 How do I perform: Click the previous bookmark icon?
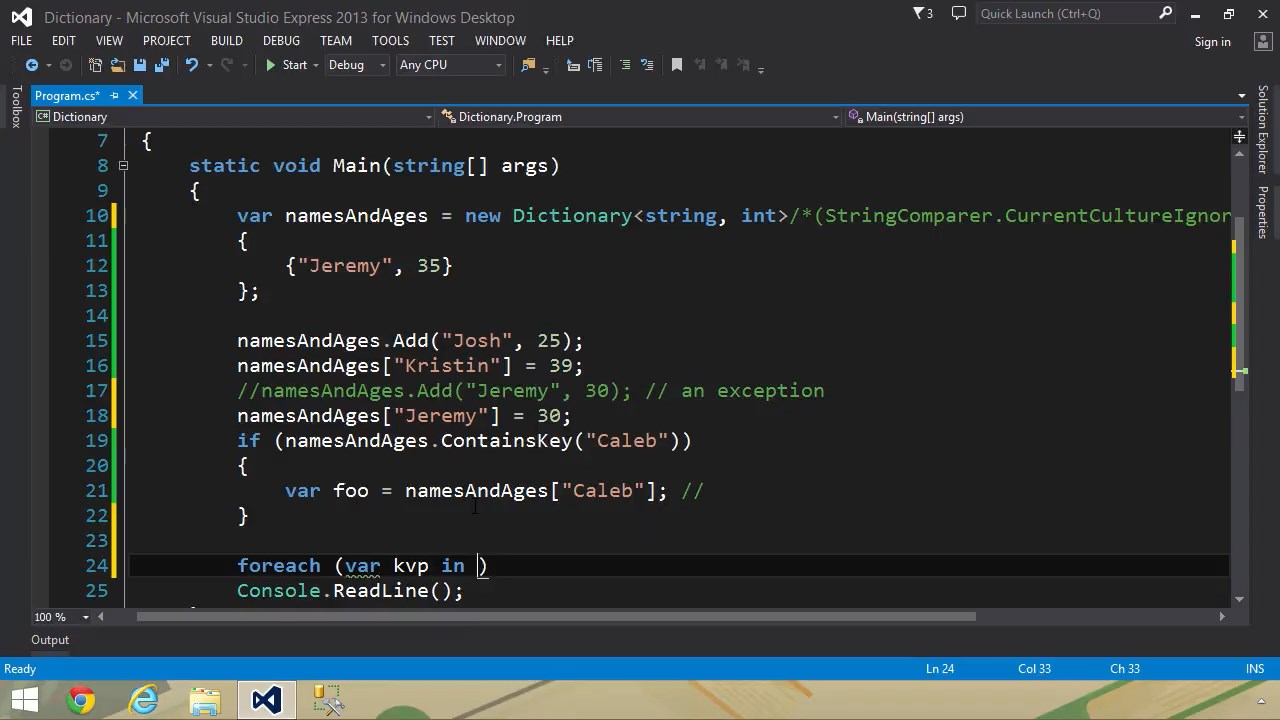tap(700, 65)
